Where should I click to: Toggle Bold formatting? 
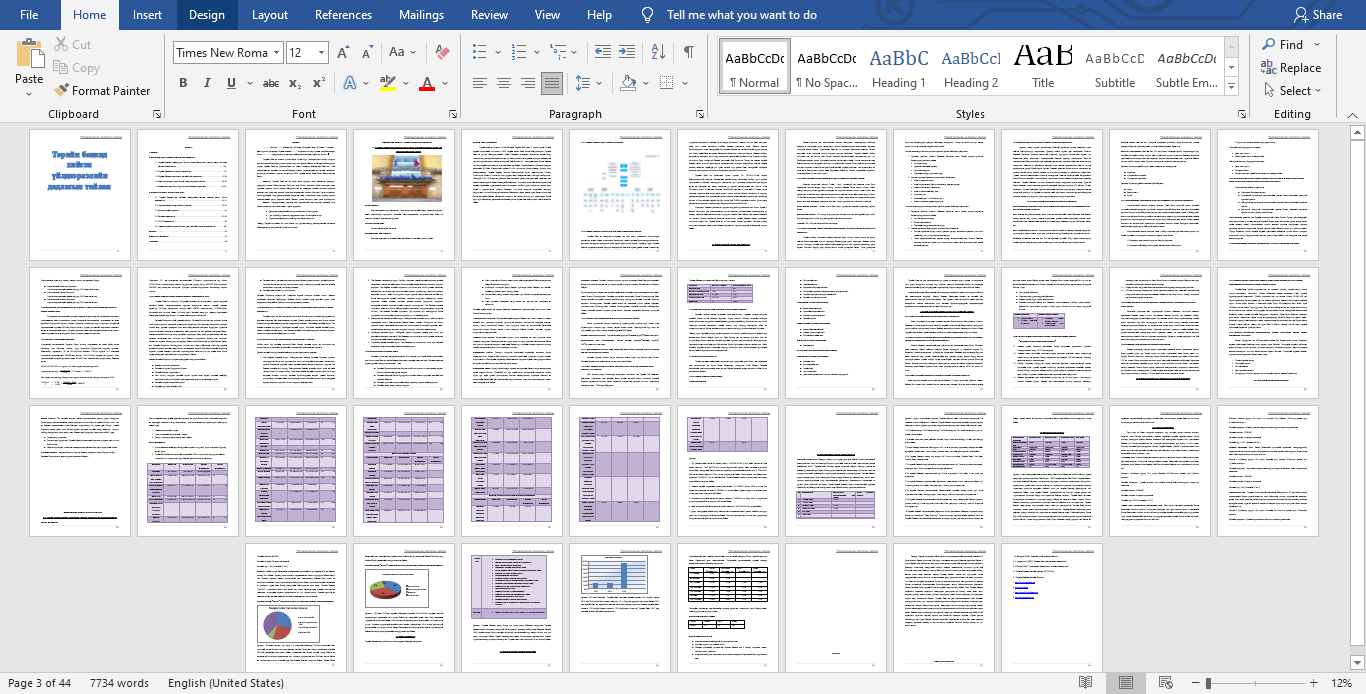click(x=183, y=83)
